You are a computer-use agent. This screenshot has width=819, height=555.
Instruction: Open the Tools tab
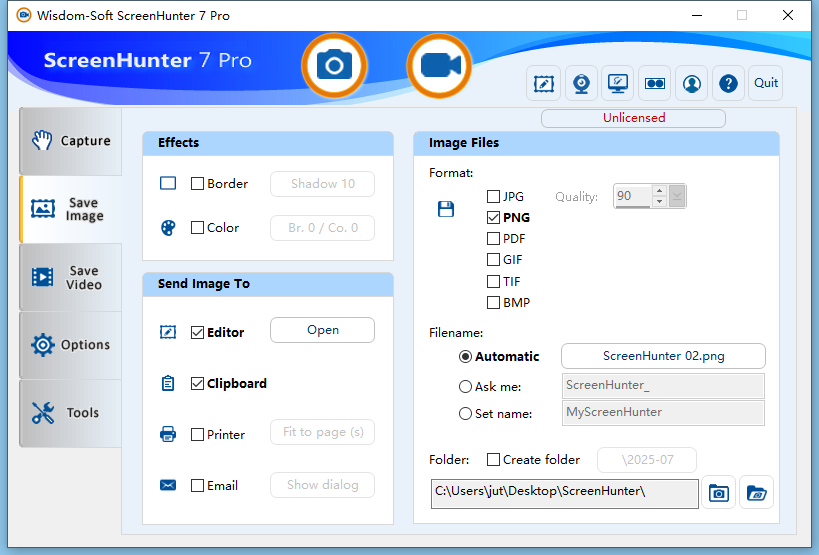(71, 413)
